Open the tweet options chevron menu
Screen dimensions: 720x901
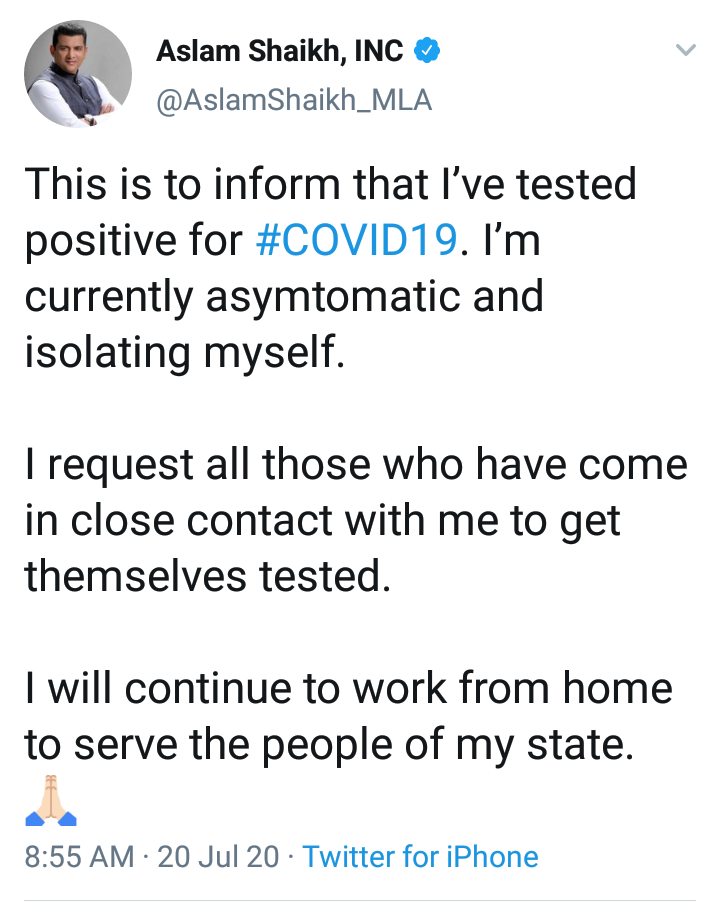tap(685, 50)
